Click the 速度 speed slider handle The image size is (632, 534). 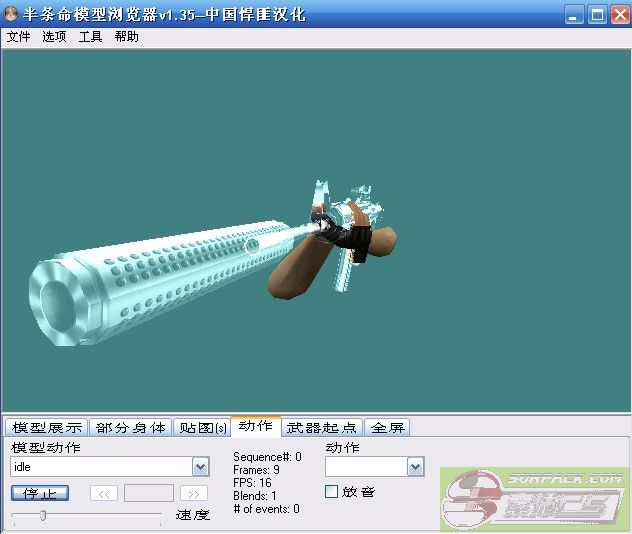[42, 515]
